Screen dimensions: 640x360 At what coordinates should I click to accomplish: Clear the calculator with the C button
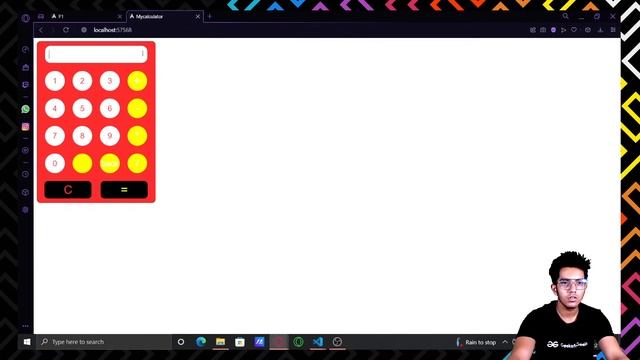coord(68,190)
